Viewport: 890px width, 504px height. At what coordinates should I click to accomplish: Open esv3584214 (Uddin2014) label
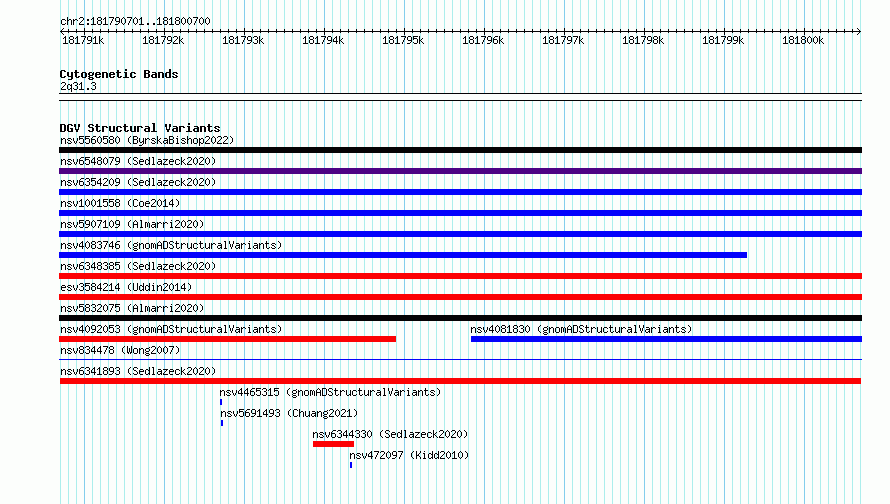click(126, 287)
